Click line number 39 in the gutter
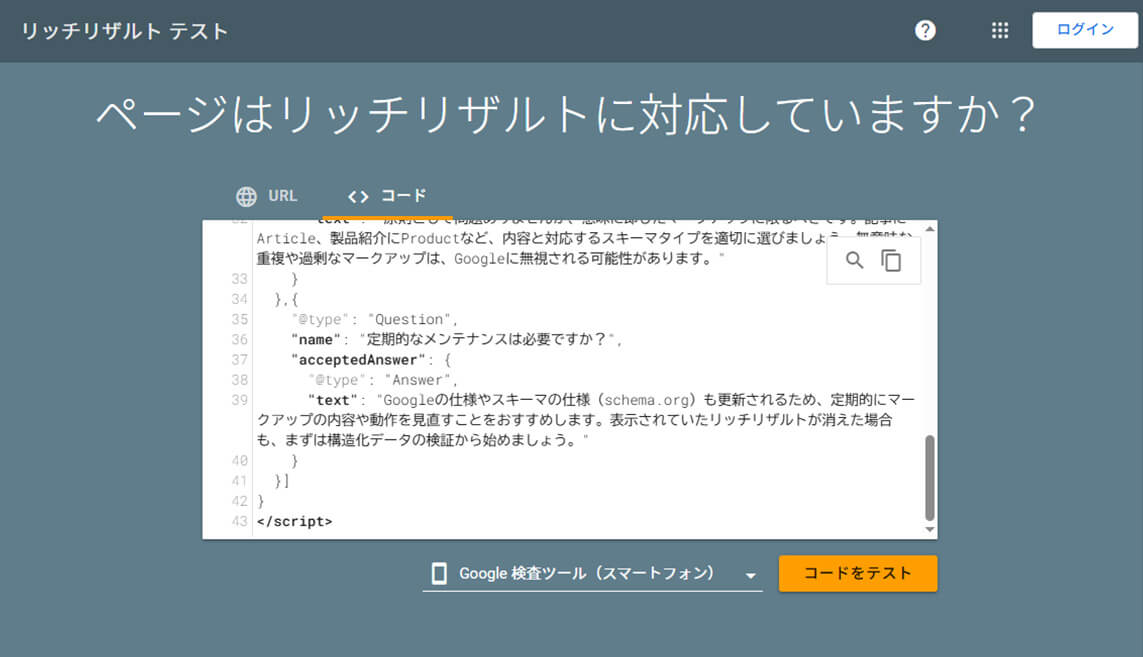 point(239,400)
